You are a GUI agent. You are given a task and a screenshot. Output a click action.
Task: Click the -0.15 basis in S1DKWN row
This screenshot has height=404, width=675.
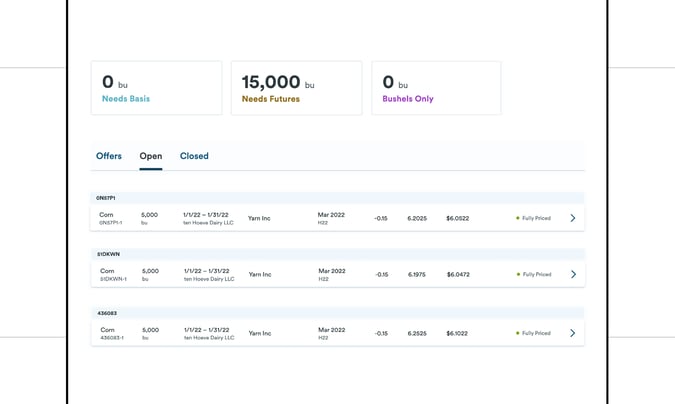[382, 274]
